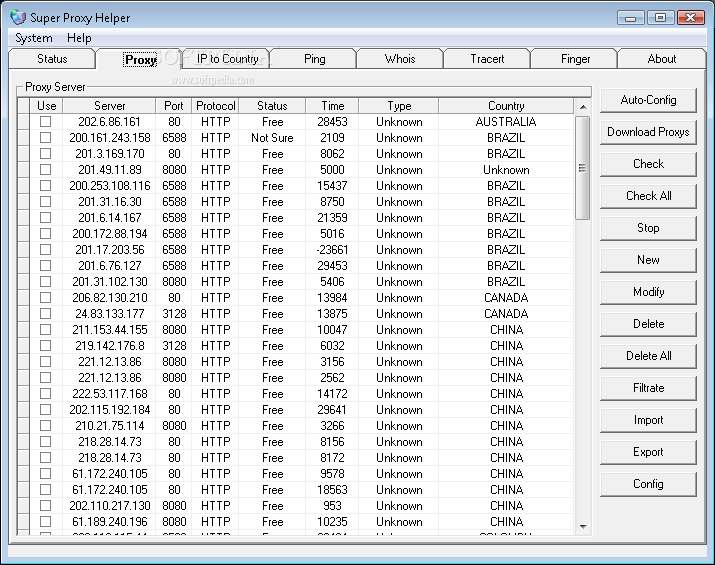Select the AUSTRALIA country cell
Image resolution: width=715 pixels, height=565 pixels.
(x=506, y=122)
